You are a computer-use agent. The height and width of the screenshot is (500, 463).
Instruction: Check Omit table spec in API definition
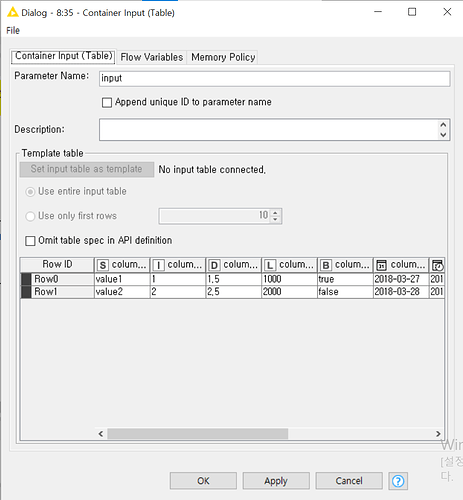tap(30, 241)
